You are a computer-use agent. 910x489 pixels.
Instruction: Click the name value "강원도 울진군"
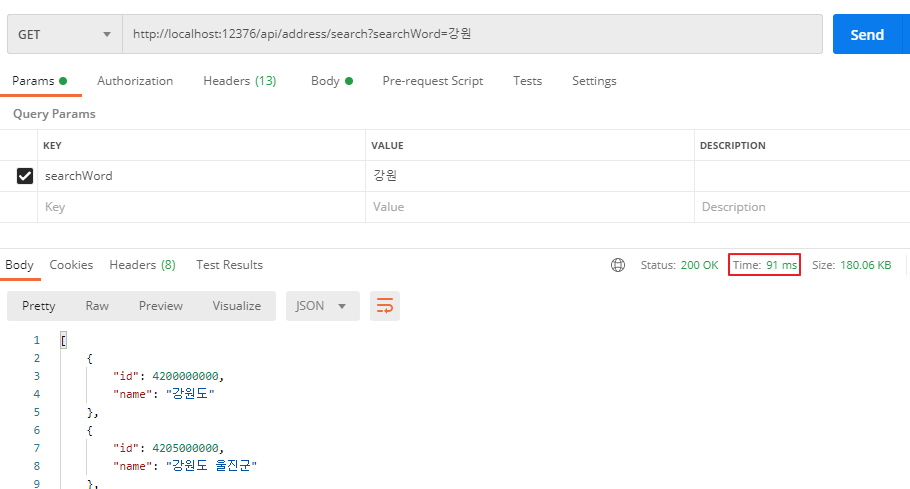point(211,466)
